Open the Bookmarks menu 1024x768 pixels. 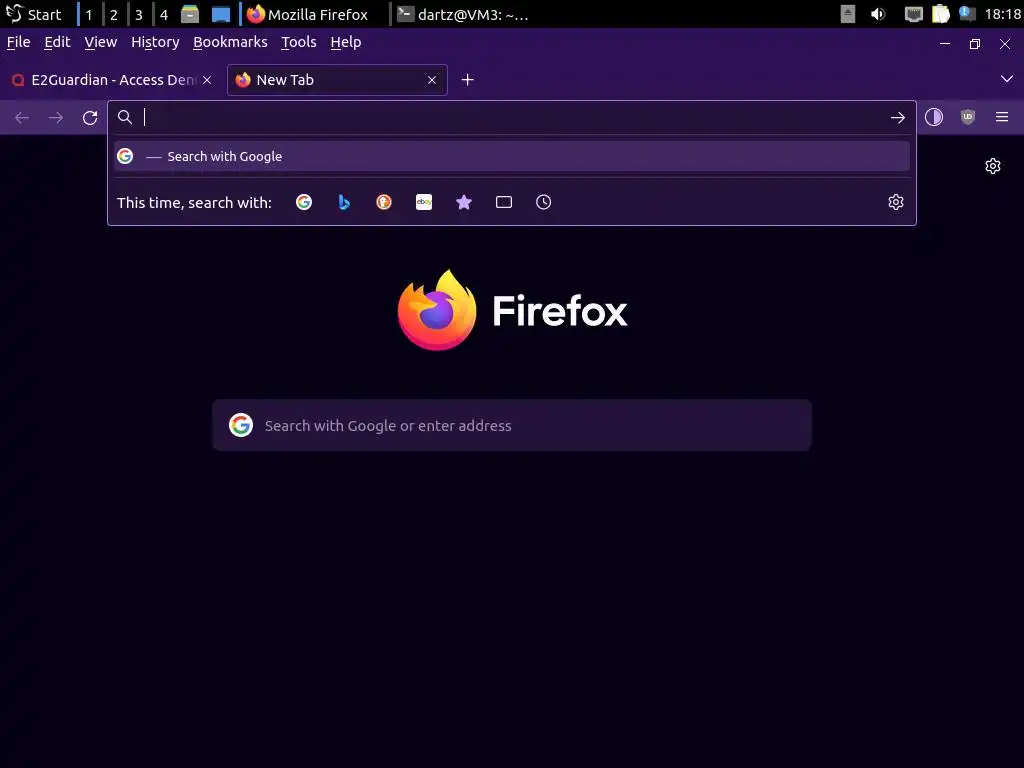click(230, 42)
